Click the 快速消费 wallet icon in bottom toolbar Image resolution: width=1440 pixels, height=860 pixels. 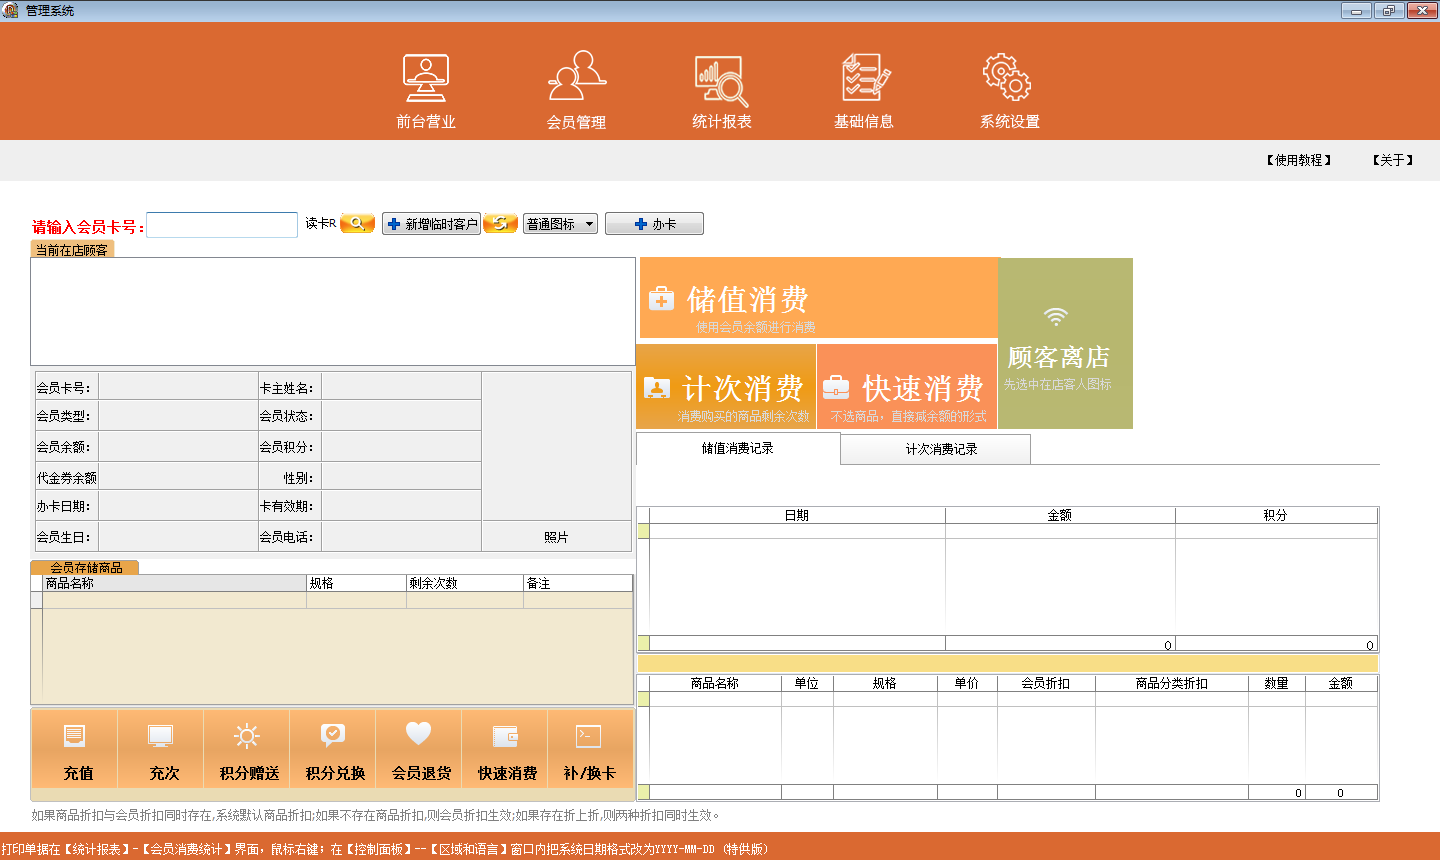(505, 749)
